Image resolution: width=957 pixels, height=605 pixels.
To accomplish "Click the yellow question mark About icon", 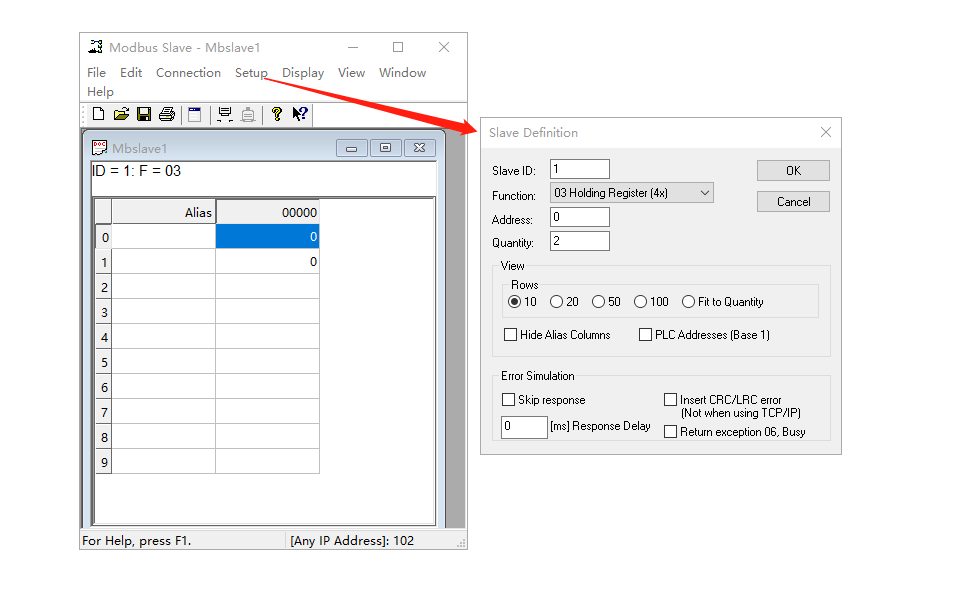I will [277, 114].
